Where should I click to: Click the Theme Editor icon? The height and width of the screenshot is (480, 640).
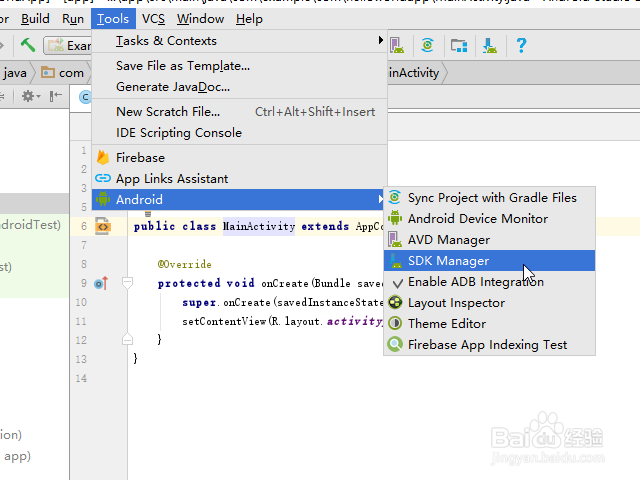395,324
